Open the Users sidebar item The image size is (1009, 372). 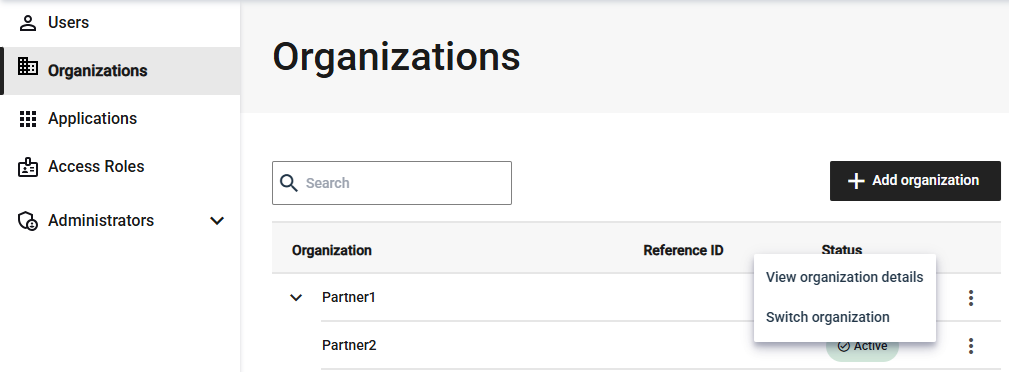pos(120,23)
